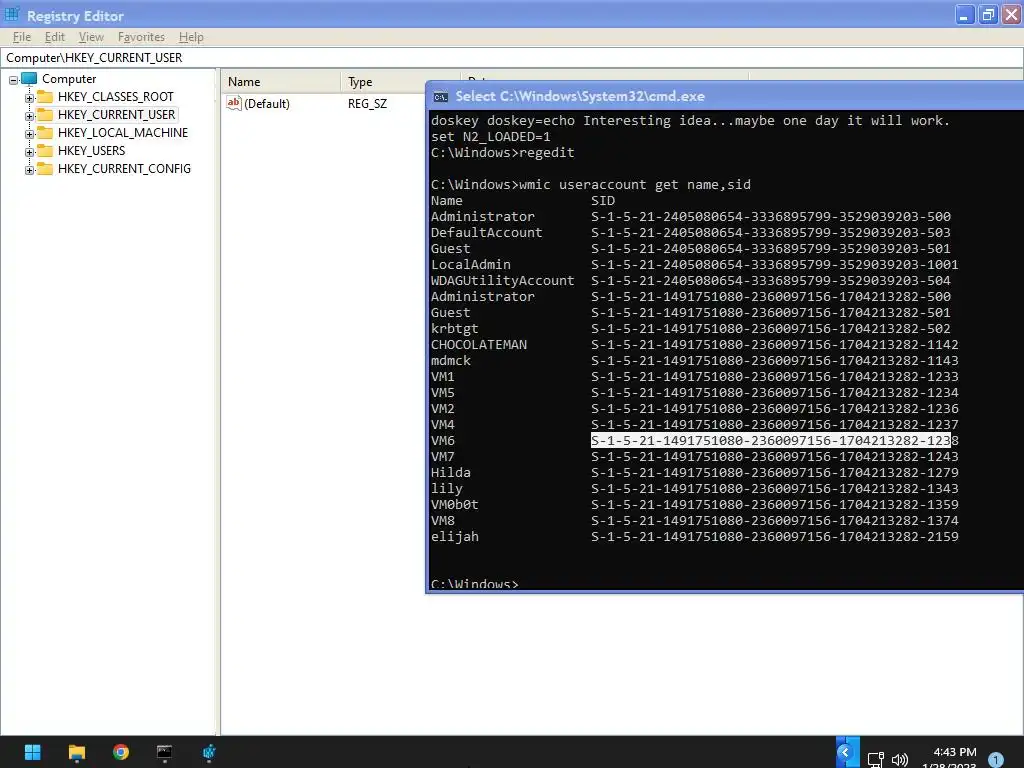Sort by the Name column header

tap(281, 82)
